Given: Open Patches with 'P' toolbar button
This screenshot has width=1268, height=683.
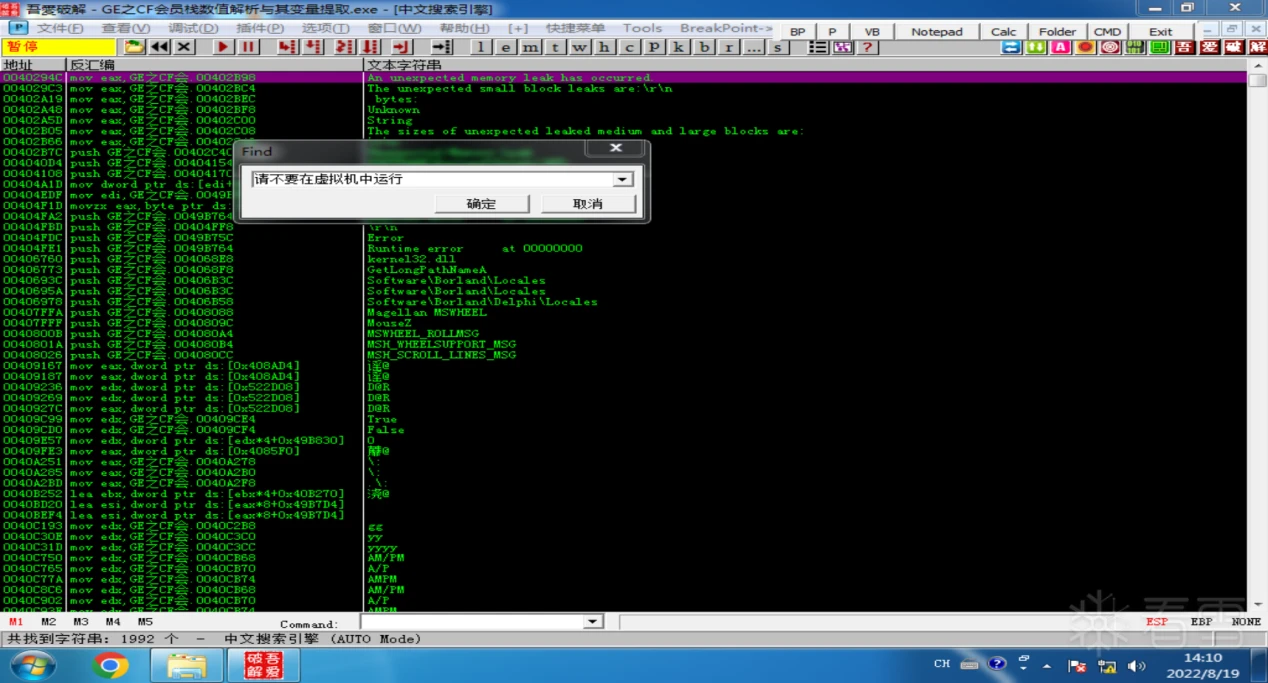Looking at the screenshot, I should 654,47.
